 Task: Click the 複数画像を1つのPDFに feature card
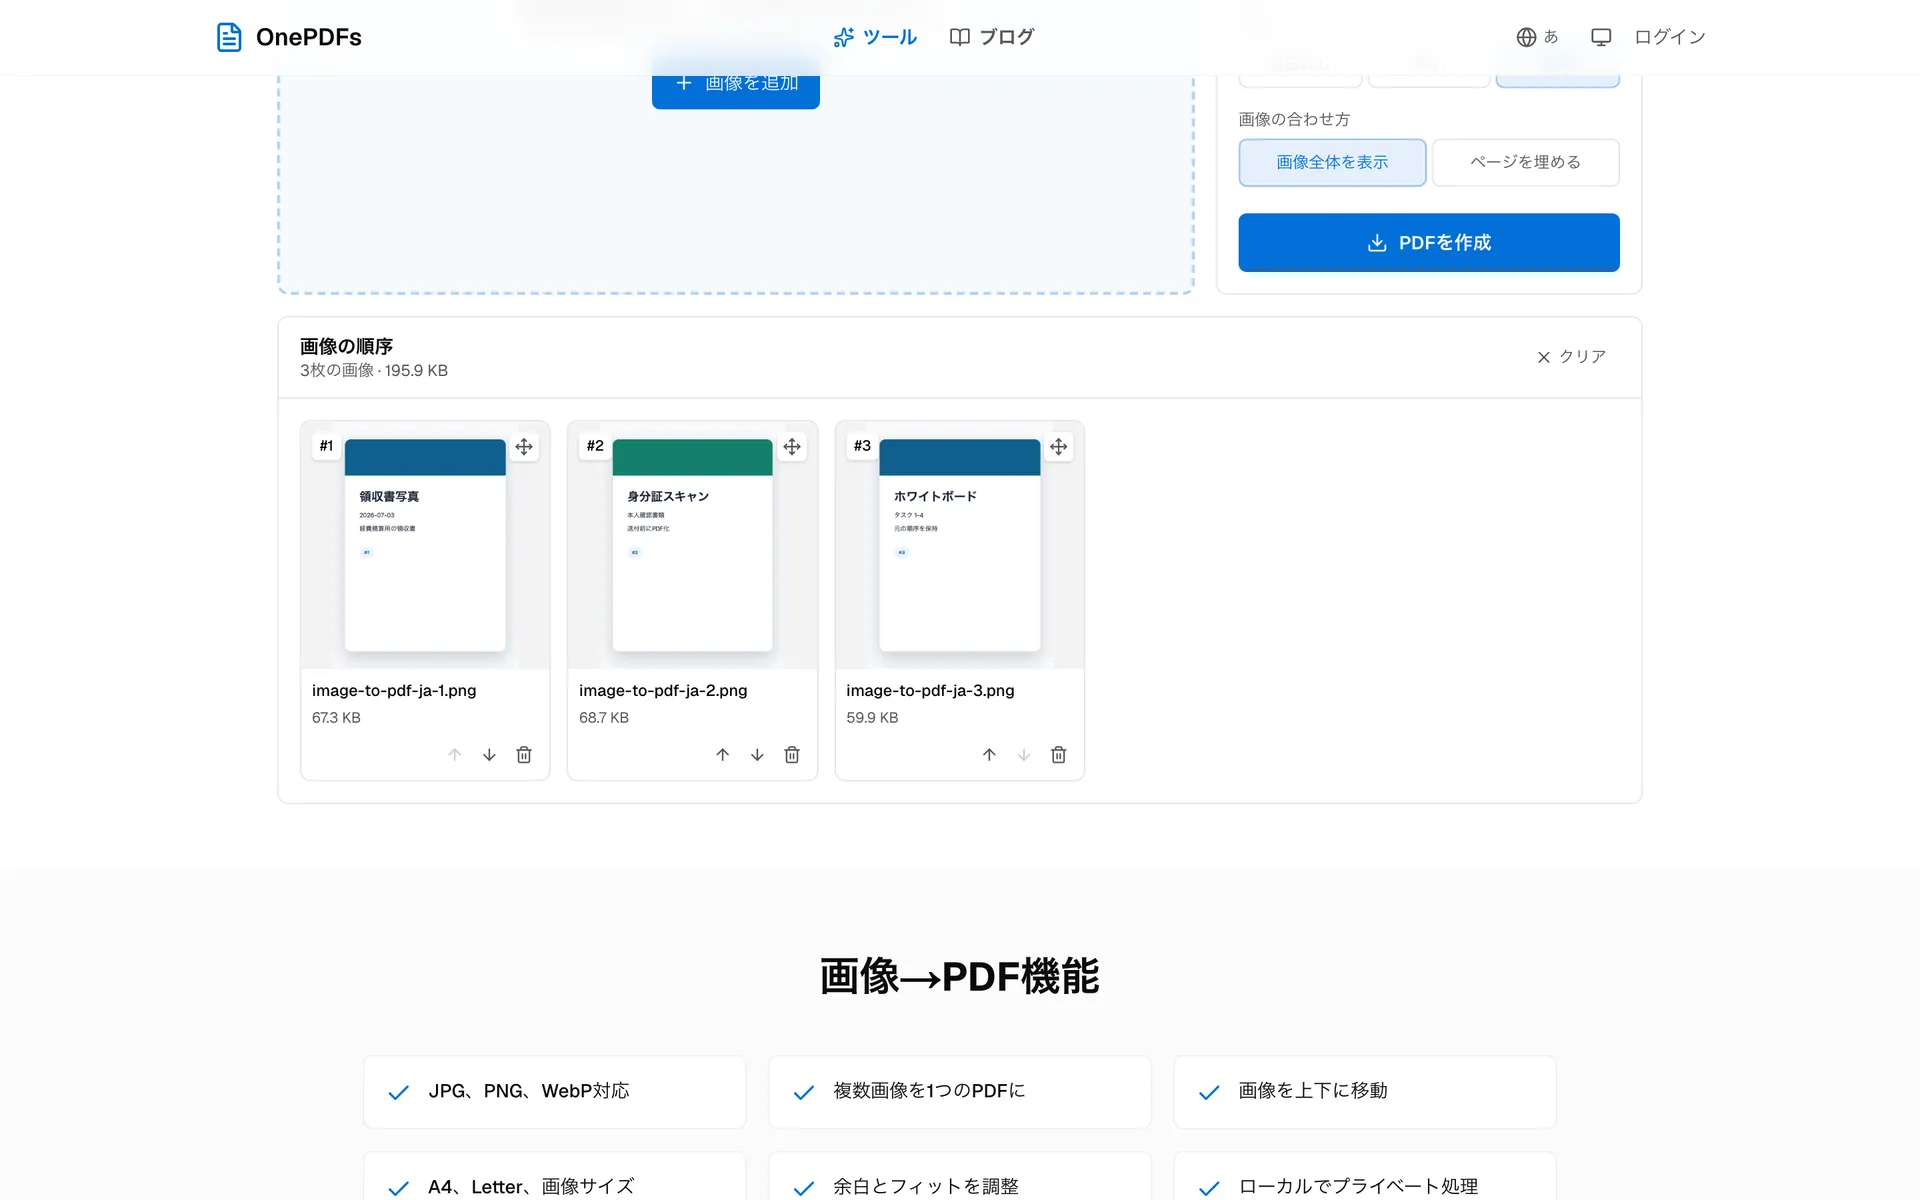pyautogui.click(x=960, y=1092)
